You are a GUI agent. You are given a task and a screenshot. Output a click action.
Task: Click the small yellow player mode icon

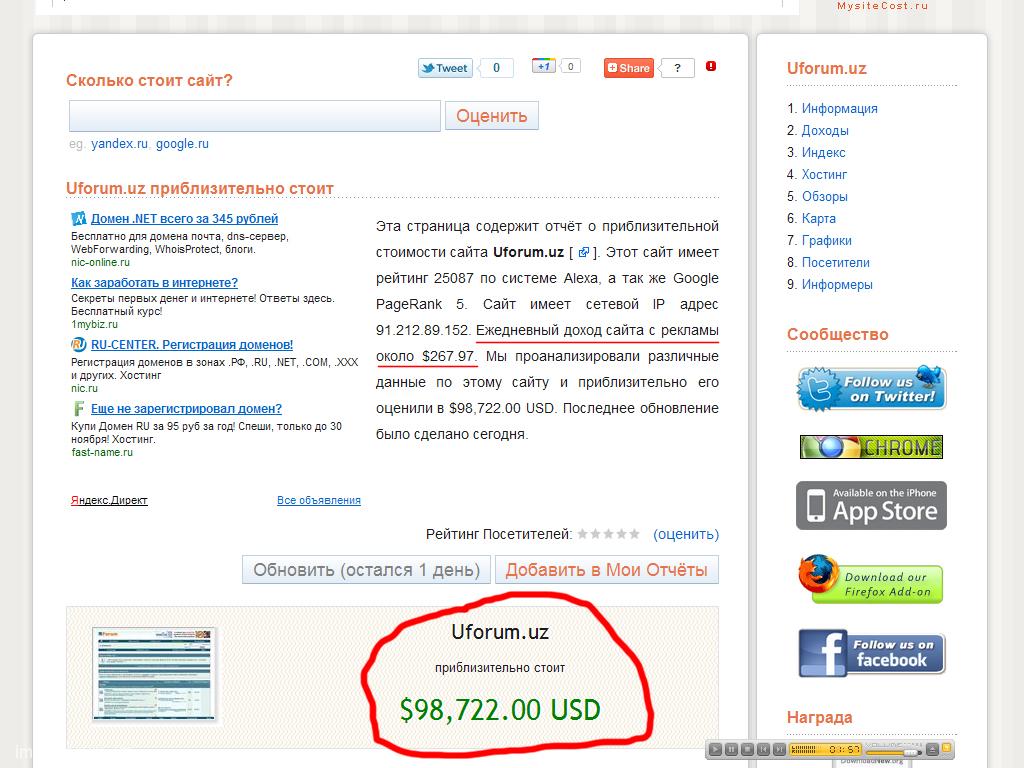click(x=946, y=748)
